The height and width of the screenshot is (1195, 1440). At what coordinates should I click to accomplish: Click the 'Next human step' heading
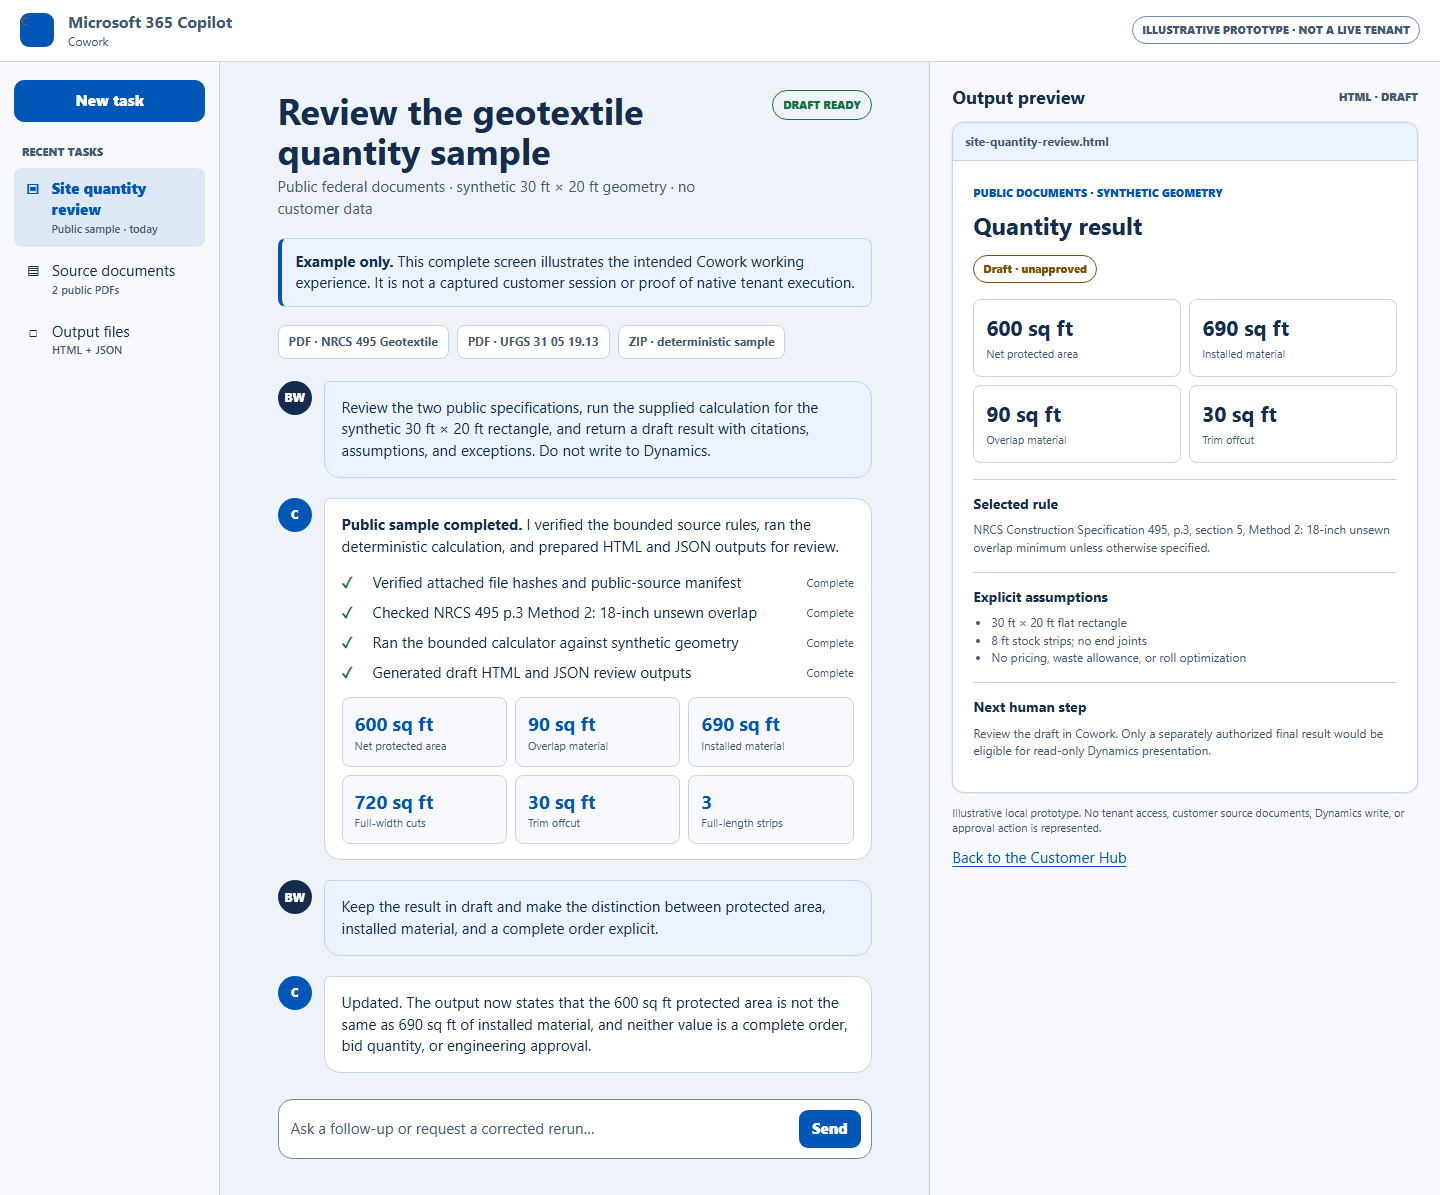pos(1029,708)
